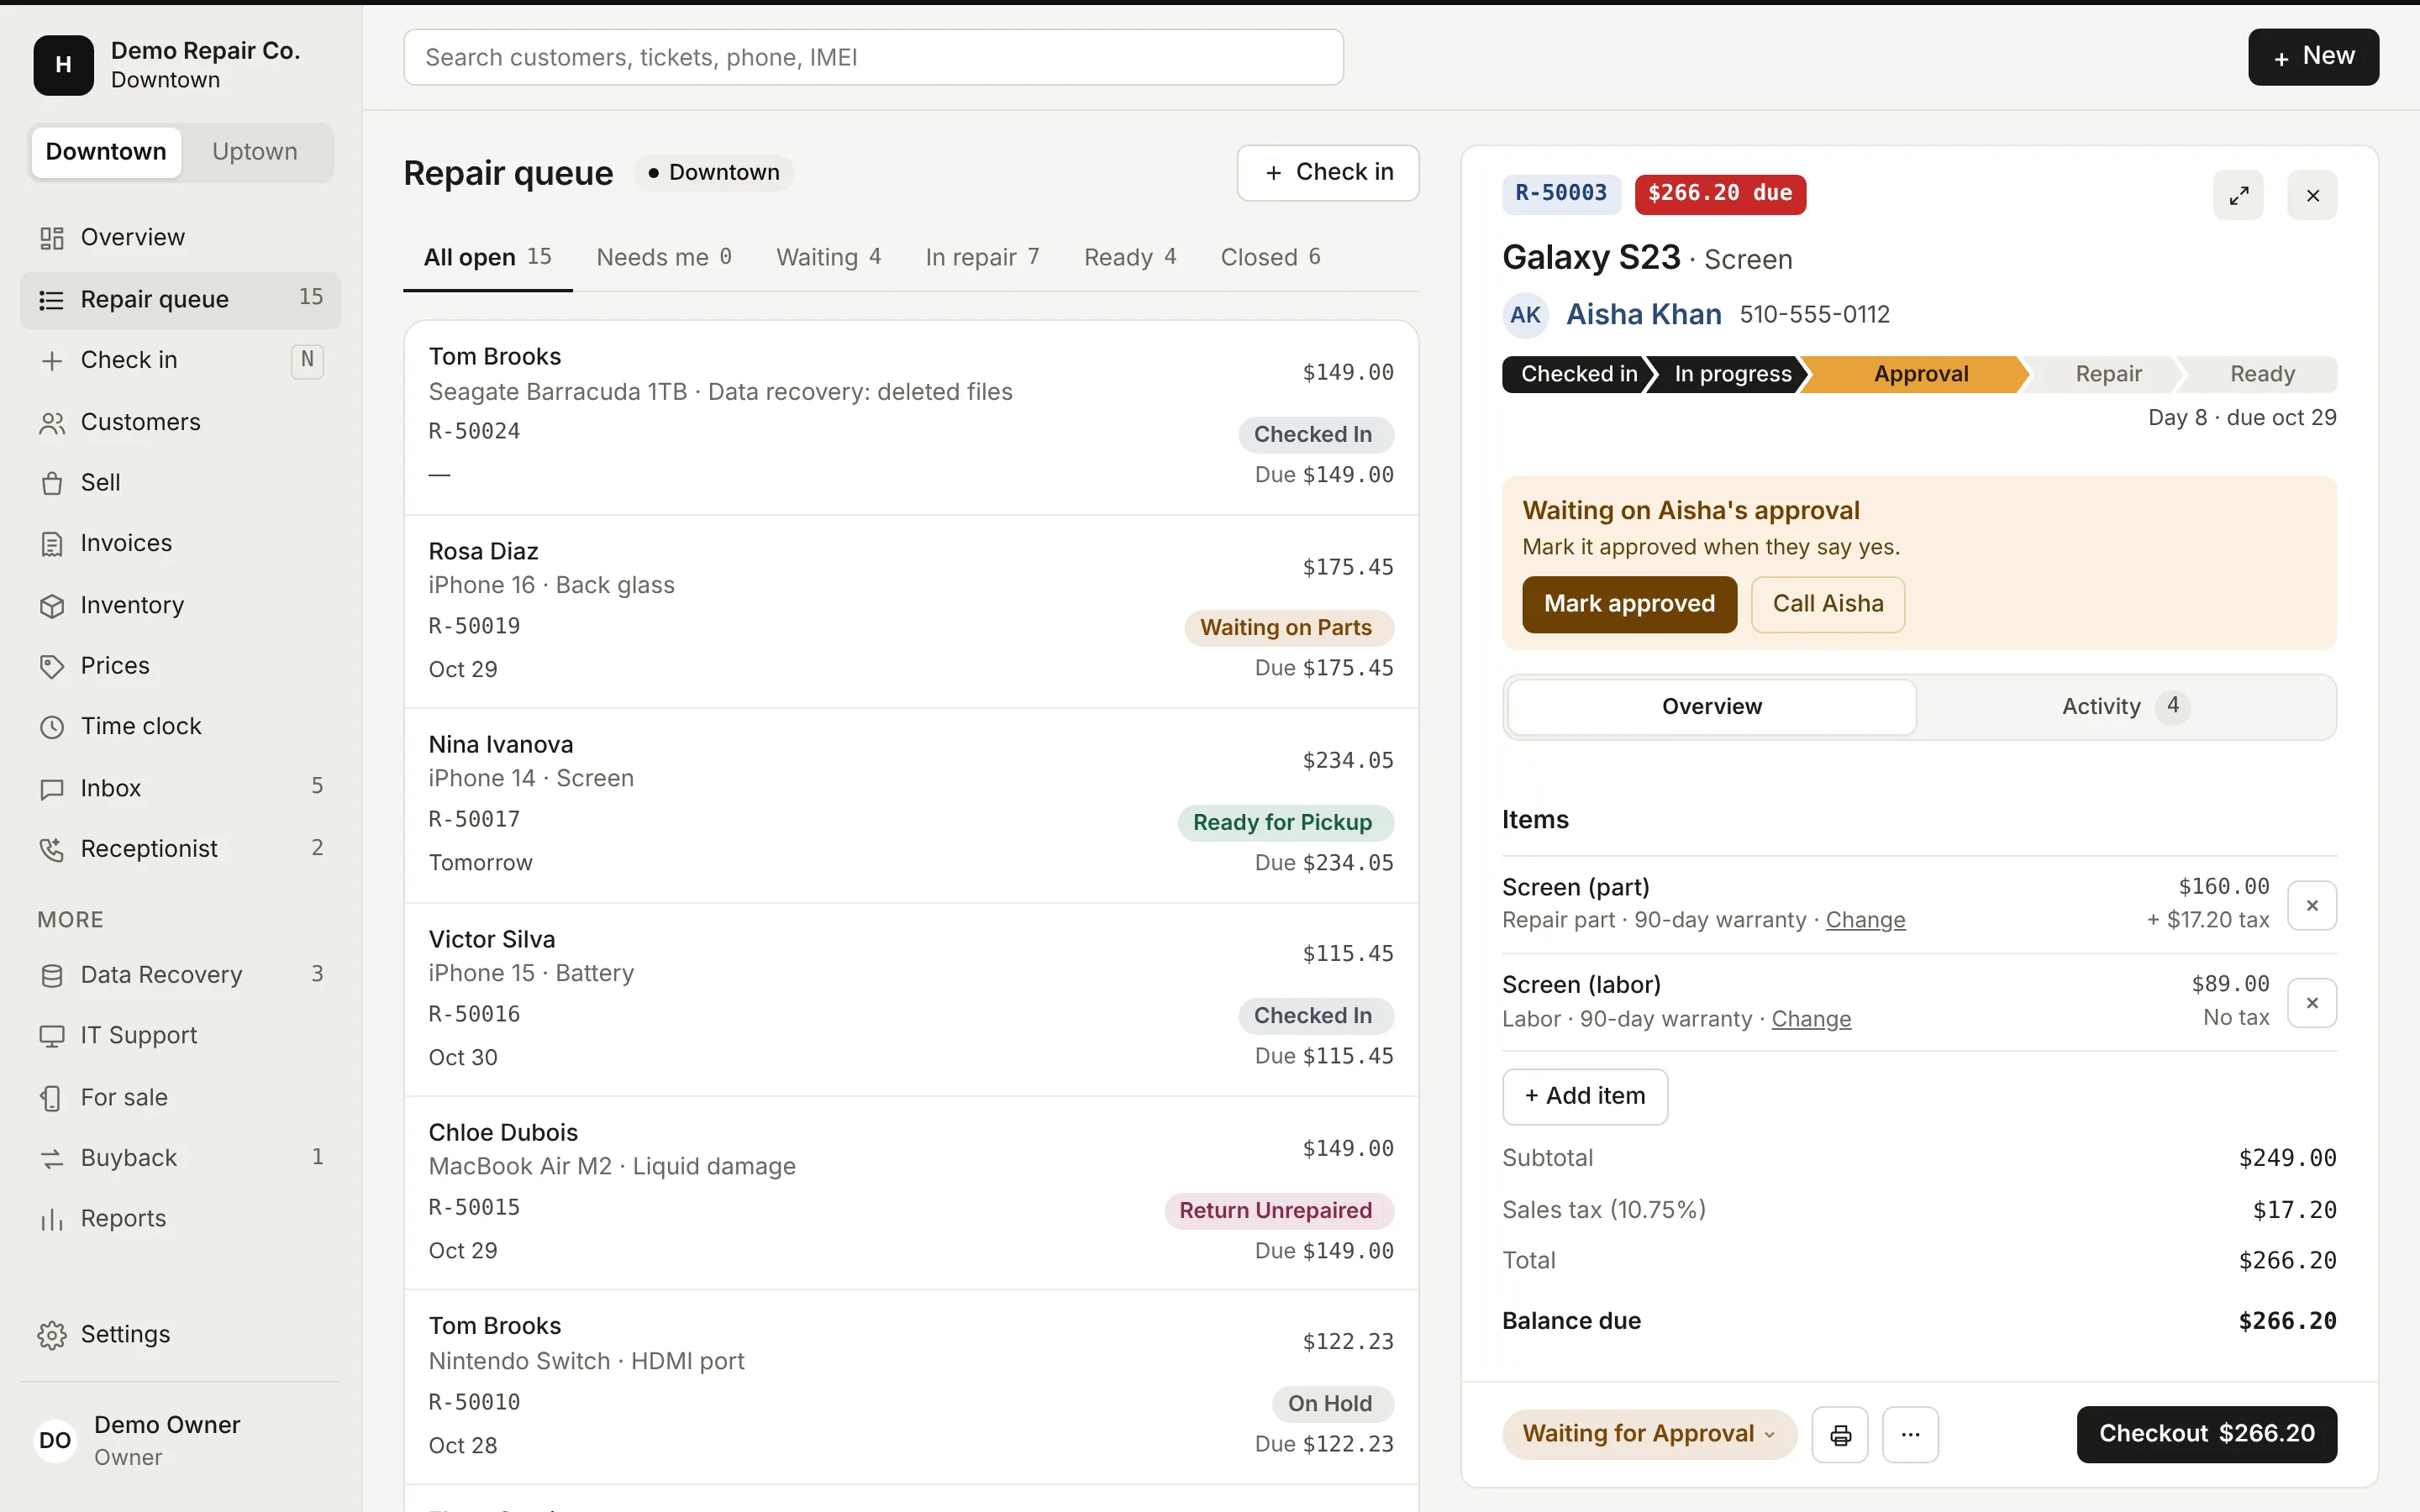Switch location toggle to Uptown
Image resolution: width=2420 pixels, height=1512 pixels.
[x=255, y=152]
